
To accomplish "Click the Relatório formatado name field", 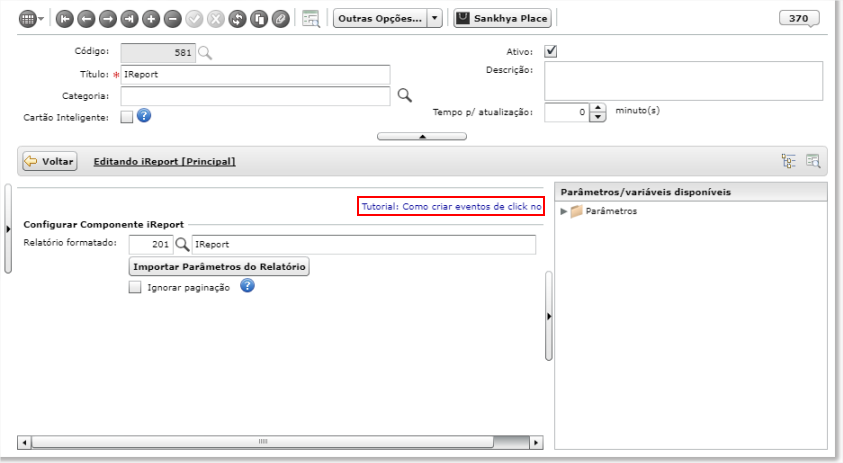I will coord(364,245).
